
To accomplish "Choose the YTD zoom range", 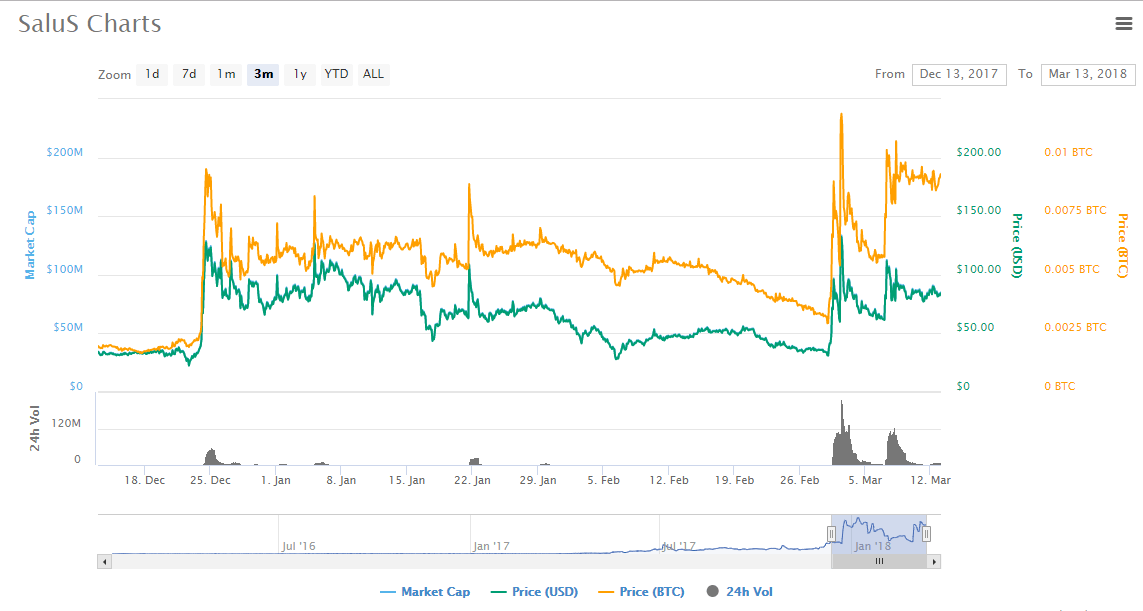I will click(336, 74).
